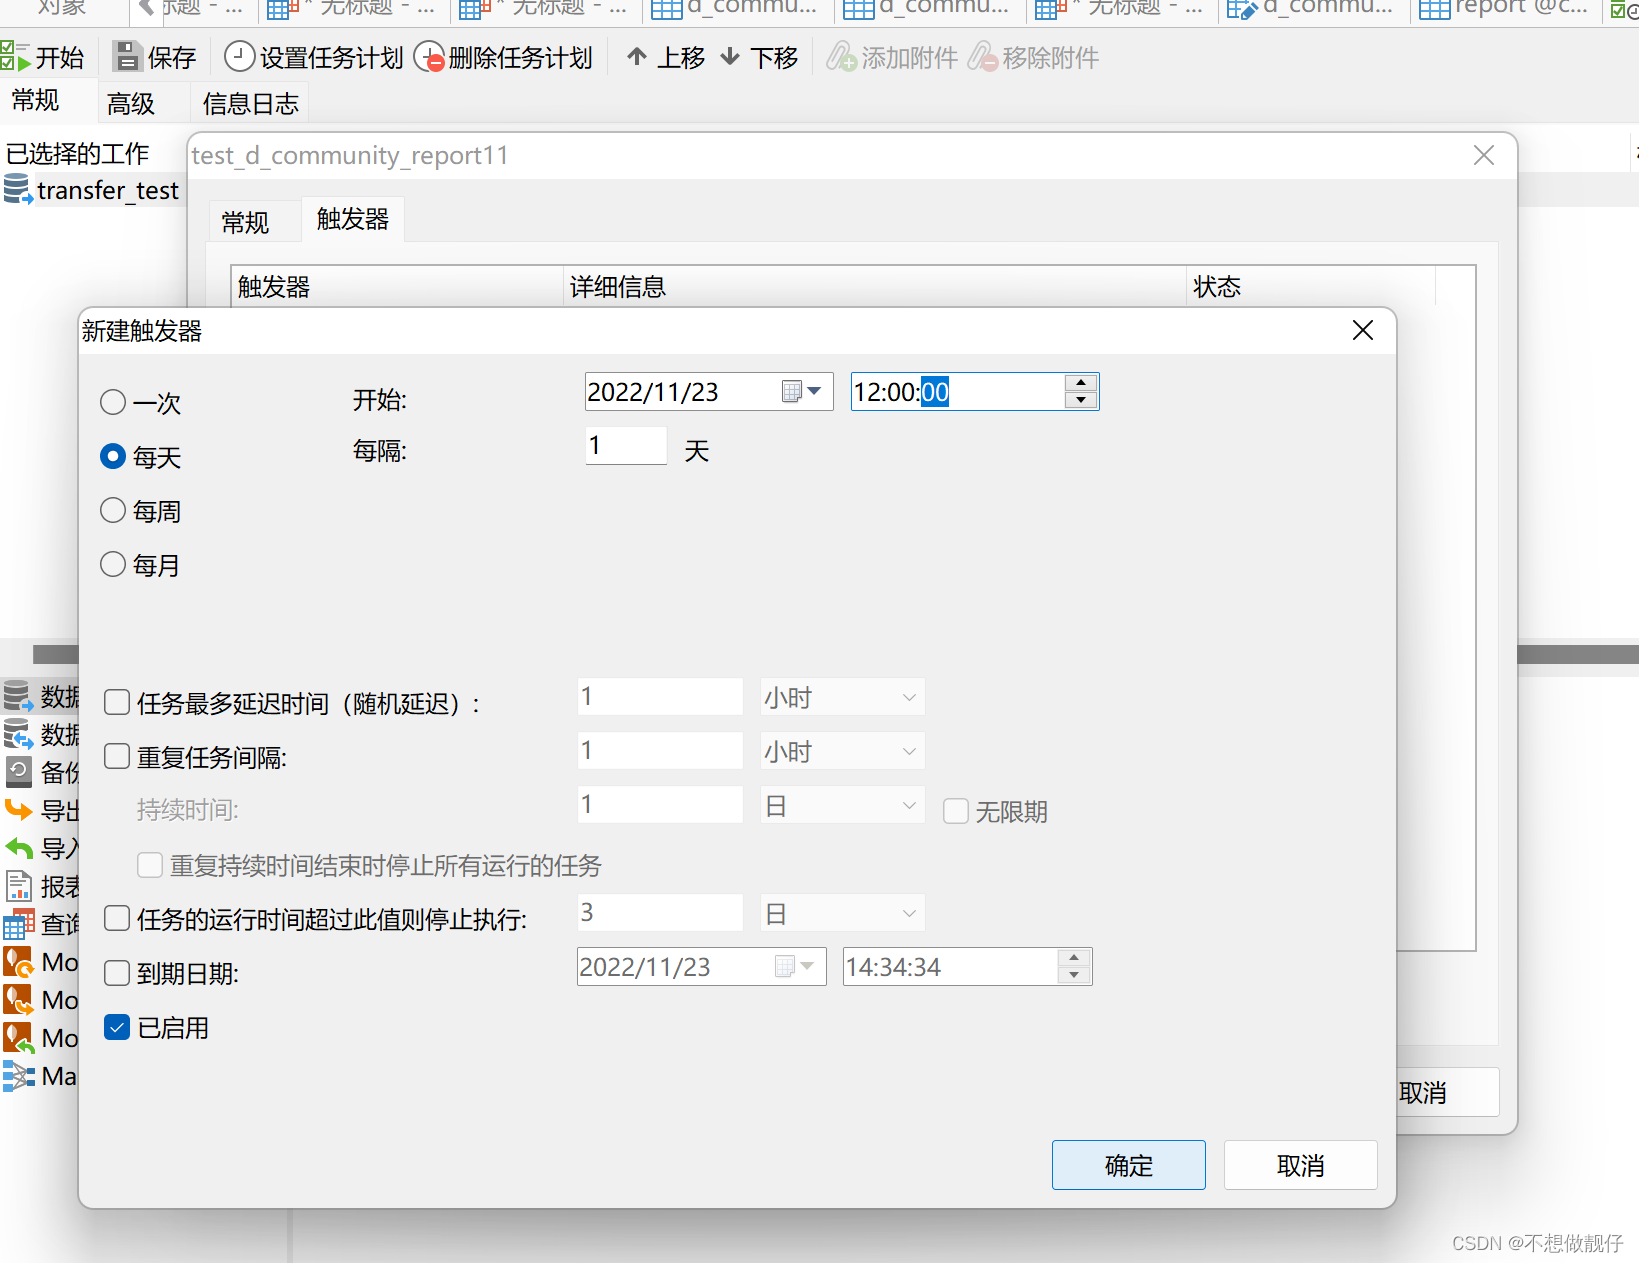The height and width of the screenshot is (1263, 1639).
Task: Open the start date calendar picker icon
Action: tap(792, 391)
